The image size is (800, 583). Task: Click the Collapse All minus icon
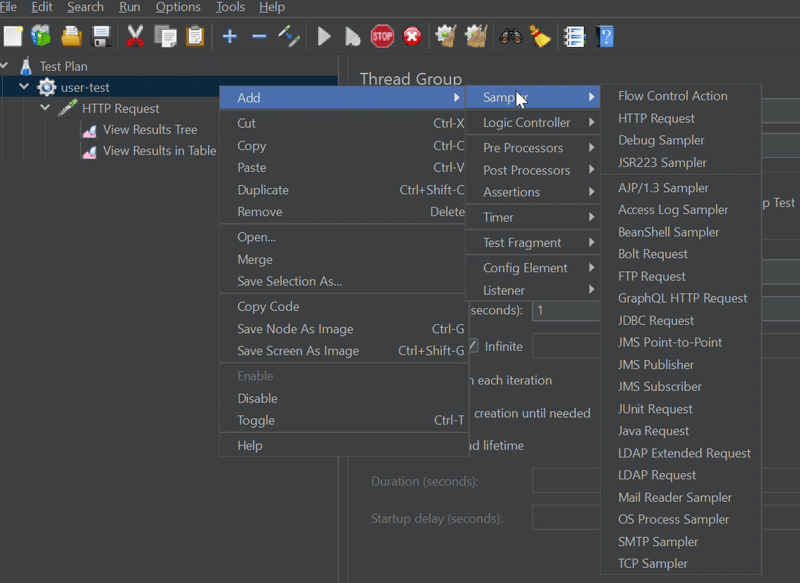click(259, 36)
